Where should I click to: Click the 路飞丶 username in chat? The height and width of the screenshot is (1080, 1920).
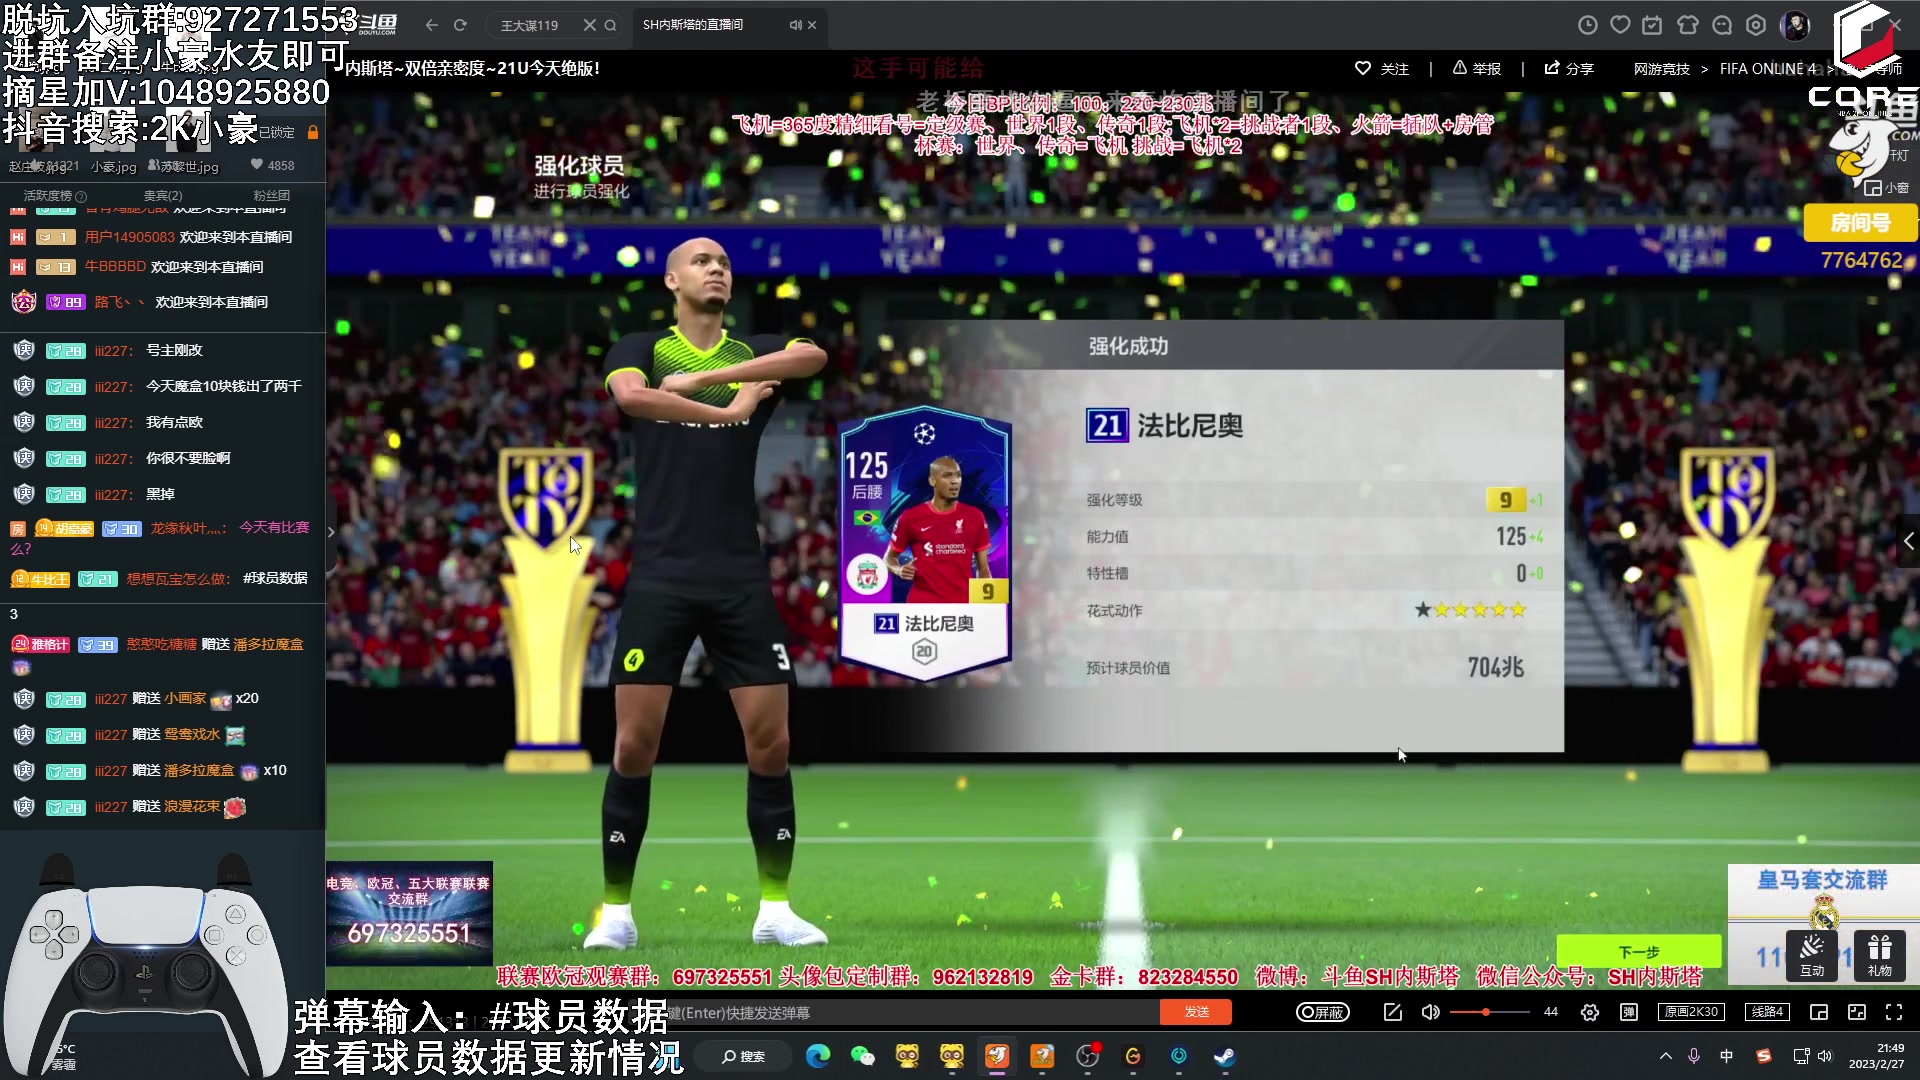point(119,302)
